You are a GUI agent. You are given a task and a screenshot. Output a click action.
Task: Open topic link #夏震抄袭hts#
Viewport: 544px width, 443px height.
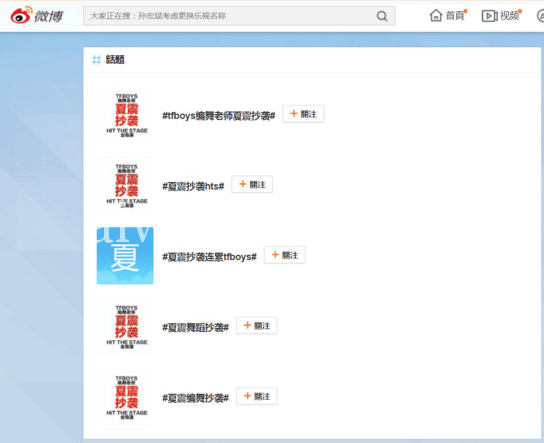pos(193,186)
